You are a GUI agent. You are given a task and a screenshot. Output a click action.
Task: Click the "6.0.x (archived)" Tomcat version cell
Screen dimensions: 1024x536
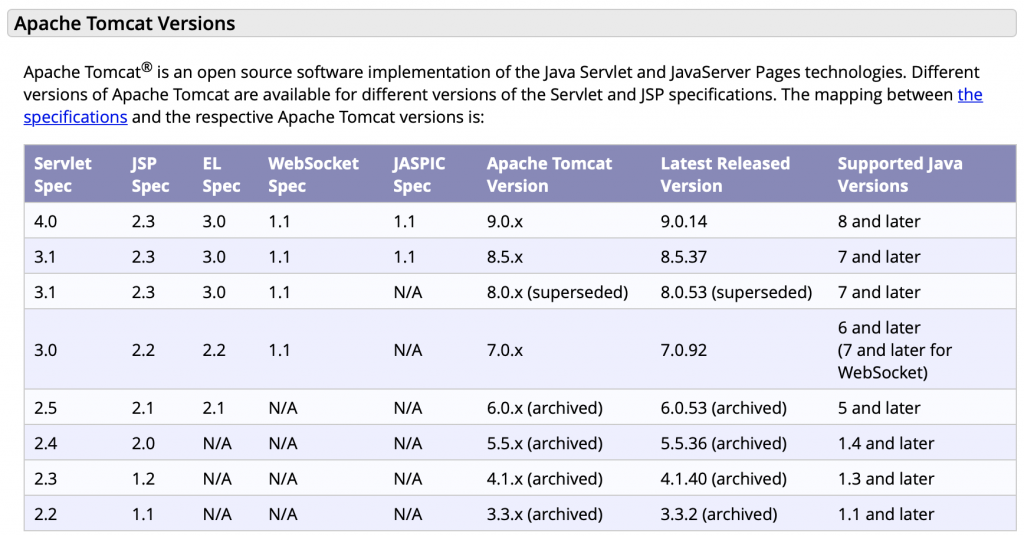click(545, 408)
